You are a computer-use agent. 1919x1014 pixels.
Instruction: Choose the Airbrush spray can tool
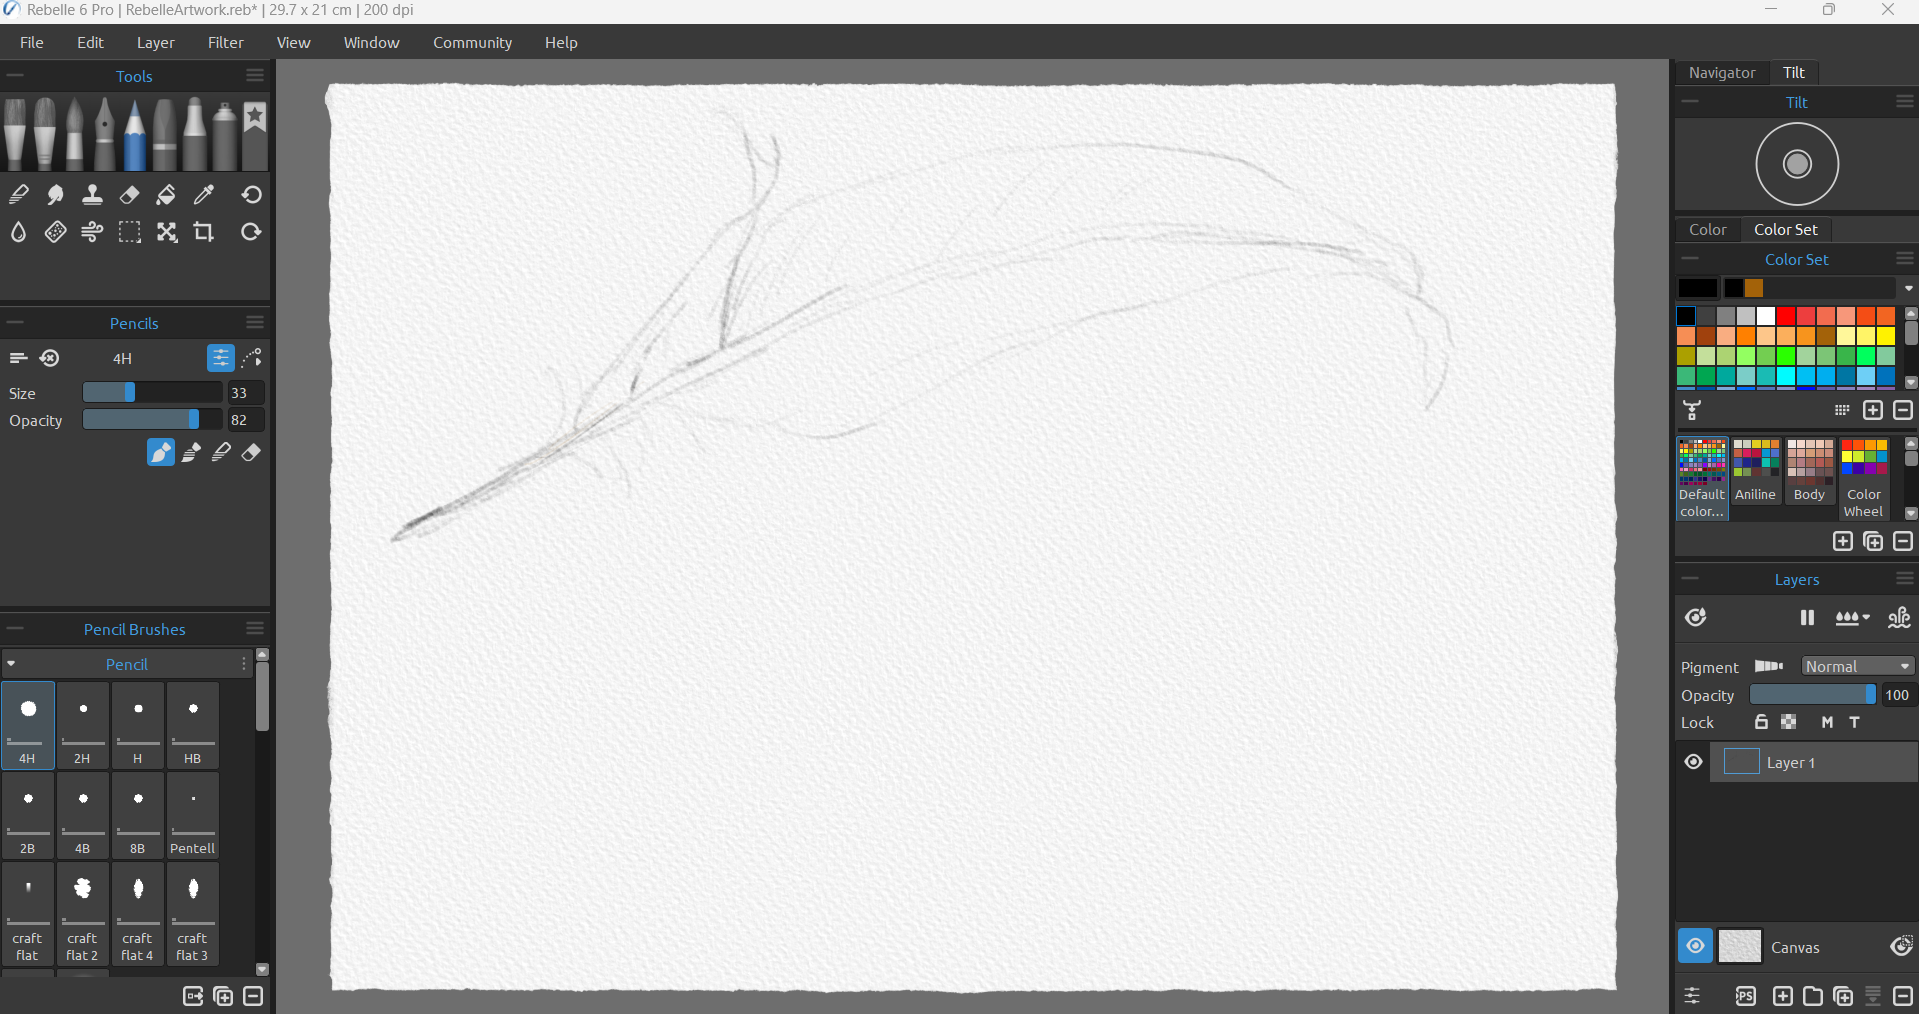(225, 134)
